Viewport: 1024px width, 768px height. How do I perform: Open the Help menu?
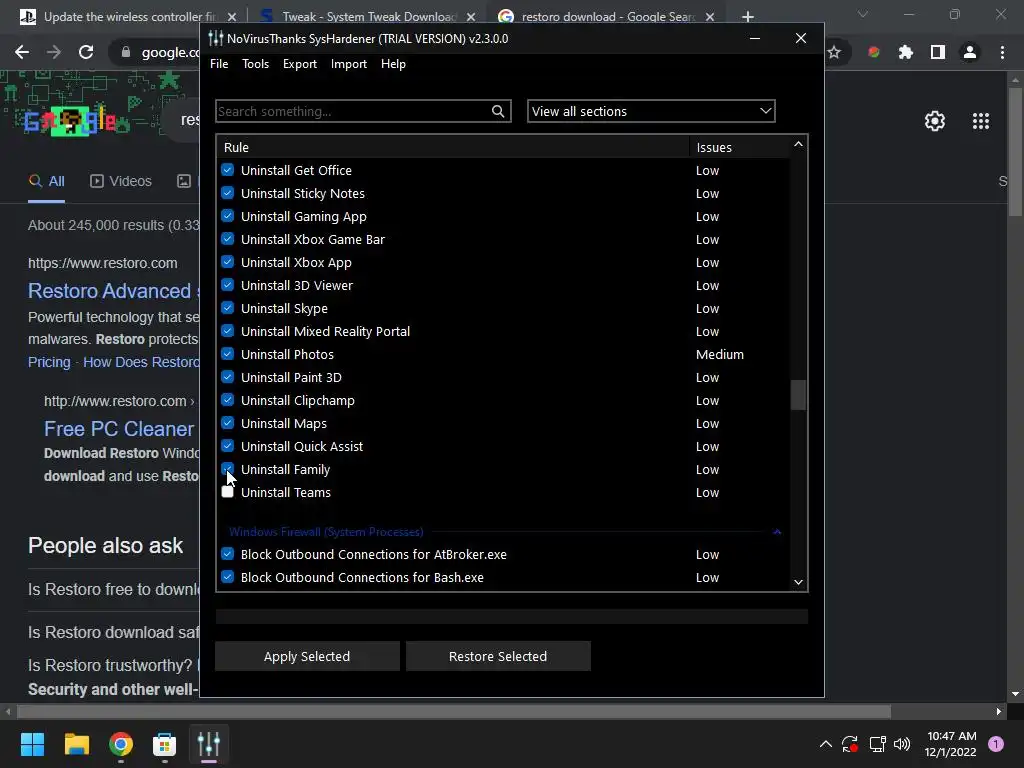click(x=393, y=63)
